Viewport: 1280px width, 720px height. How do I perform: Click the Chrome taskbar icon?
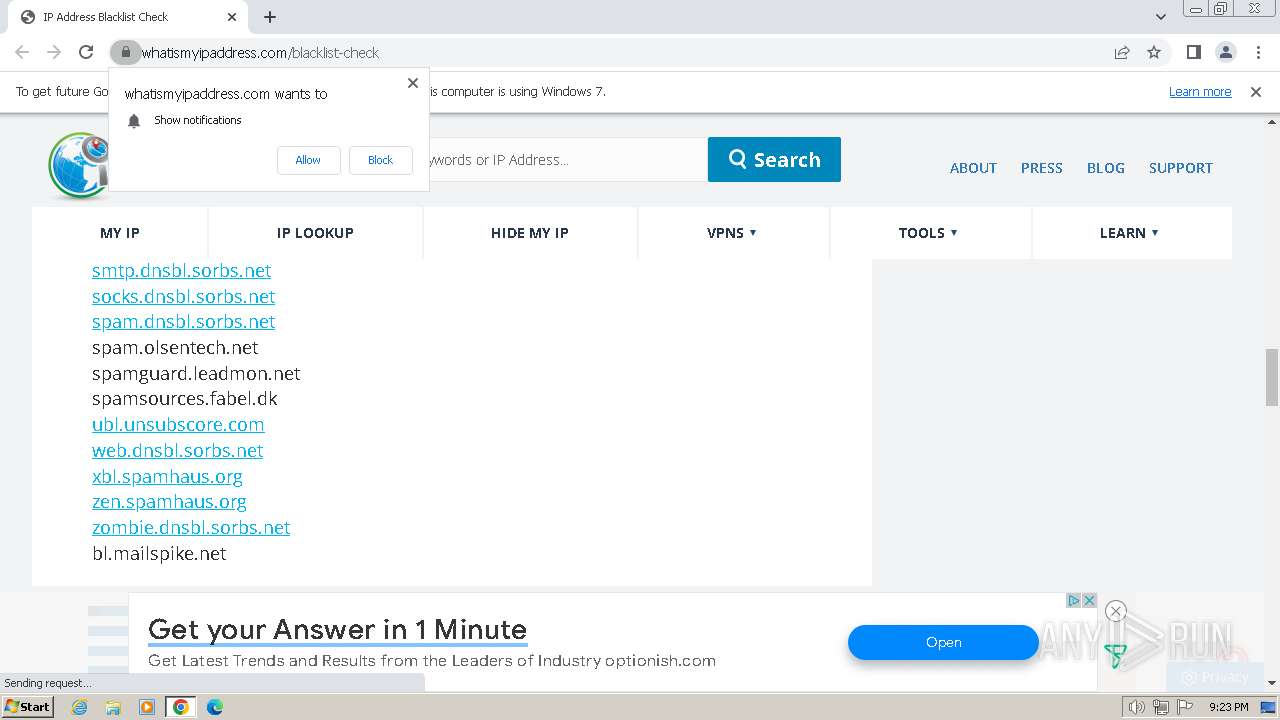click(x=181, y=707)
